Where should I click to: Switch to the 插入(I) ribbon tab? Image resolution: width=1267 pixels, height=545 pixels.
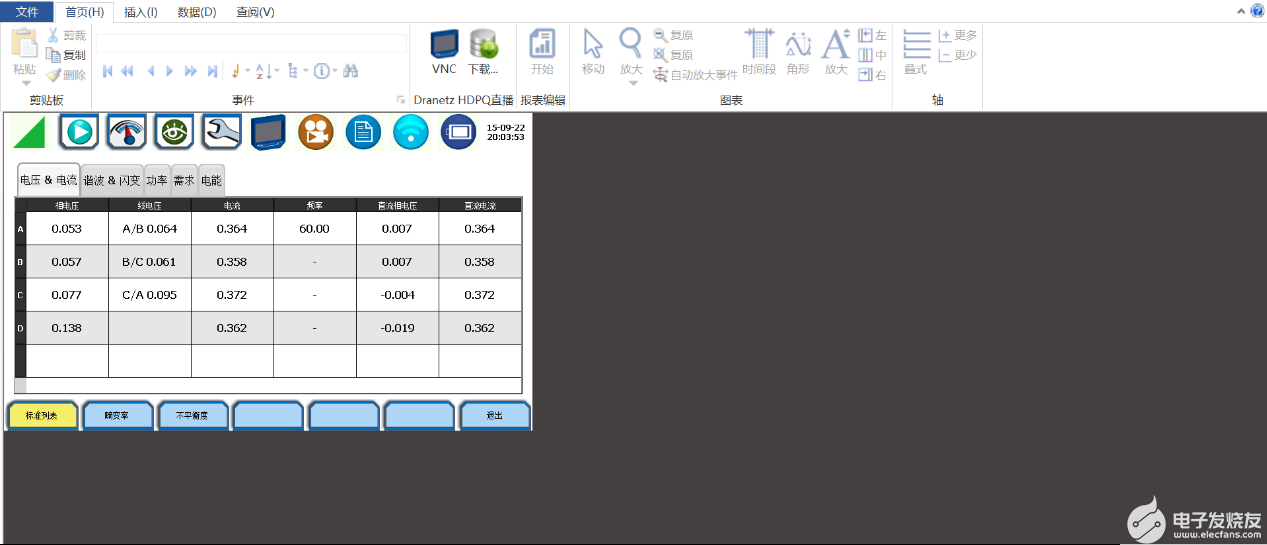click(141, 12)
